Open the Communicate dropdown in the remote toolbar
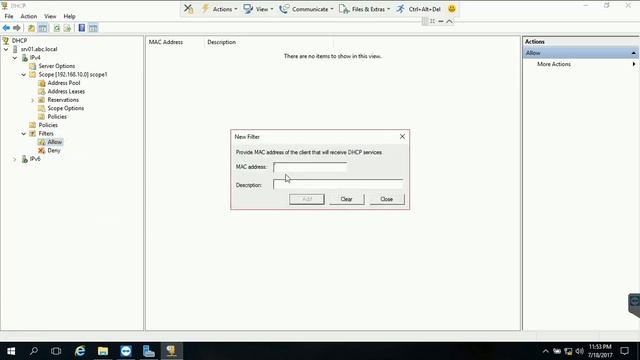 click(x=306, y=9)
